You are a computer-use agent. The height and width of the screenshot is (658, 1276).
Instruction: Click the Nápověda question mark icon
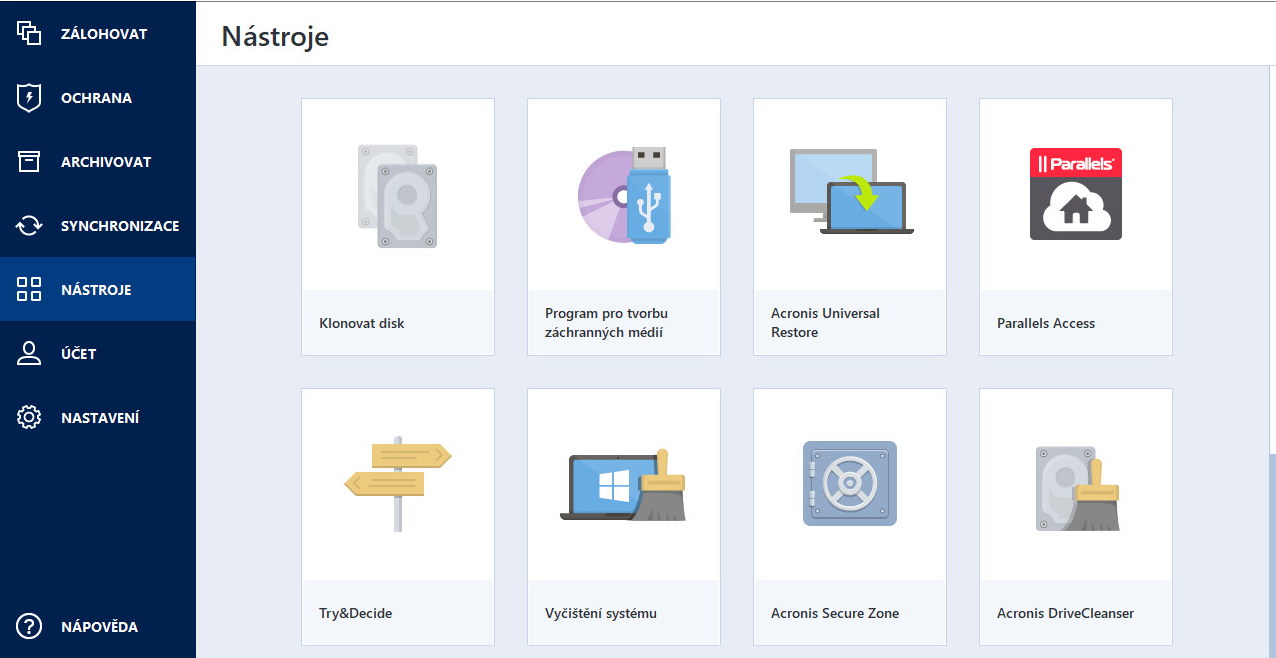click(29, 627)
